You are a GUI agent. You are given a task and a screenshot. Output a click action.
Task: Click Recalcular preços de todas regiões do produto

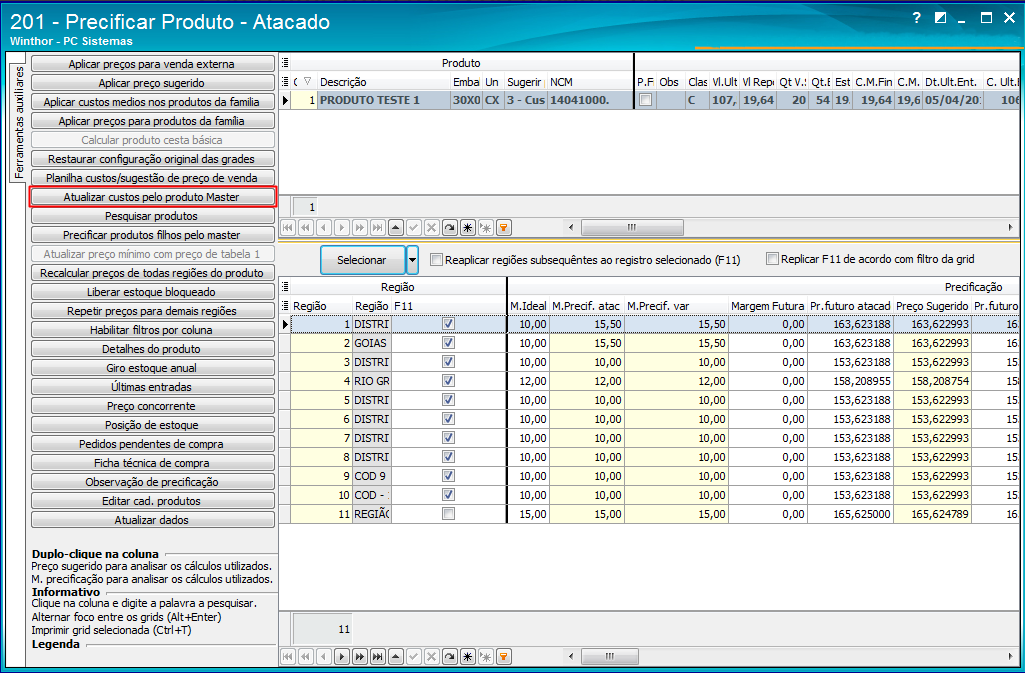[x=152, y=272]
